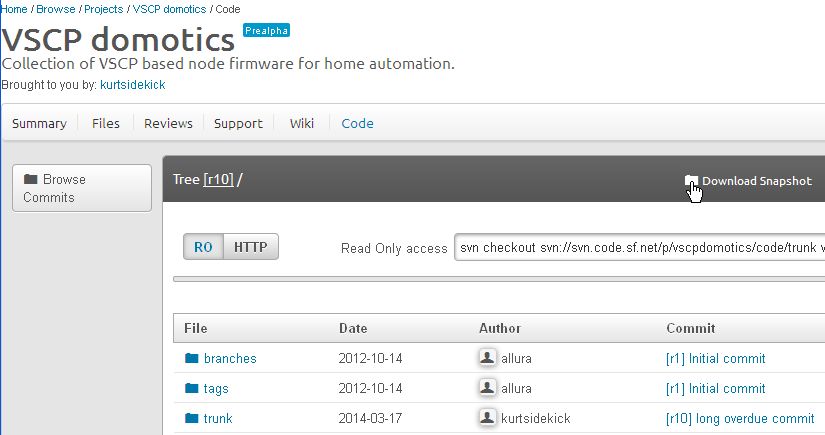This screenshot has height=435, width=825.
Task: Click the r10 revision link in Tree header
Action: click(218, 180)
